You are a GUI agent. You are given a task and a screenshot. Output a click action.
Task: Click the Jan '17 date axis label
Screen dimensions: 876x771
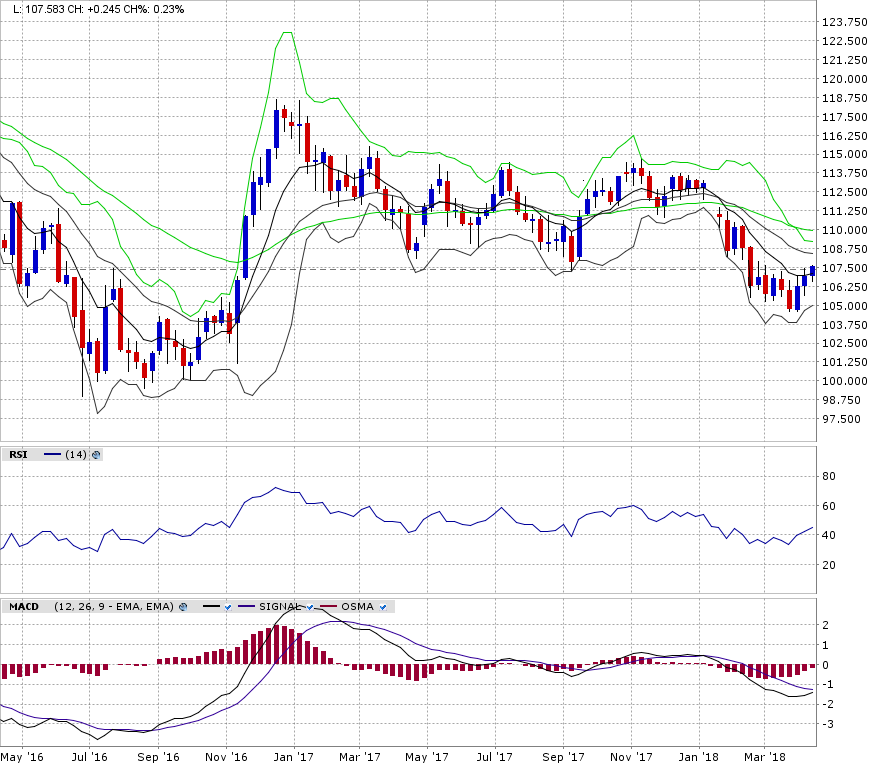click(x=293, y=758)
